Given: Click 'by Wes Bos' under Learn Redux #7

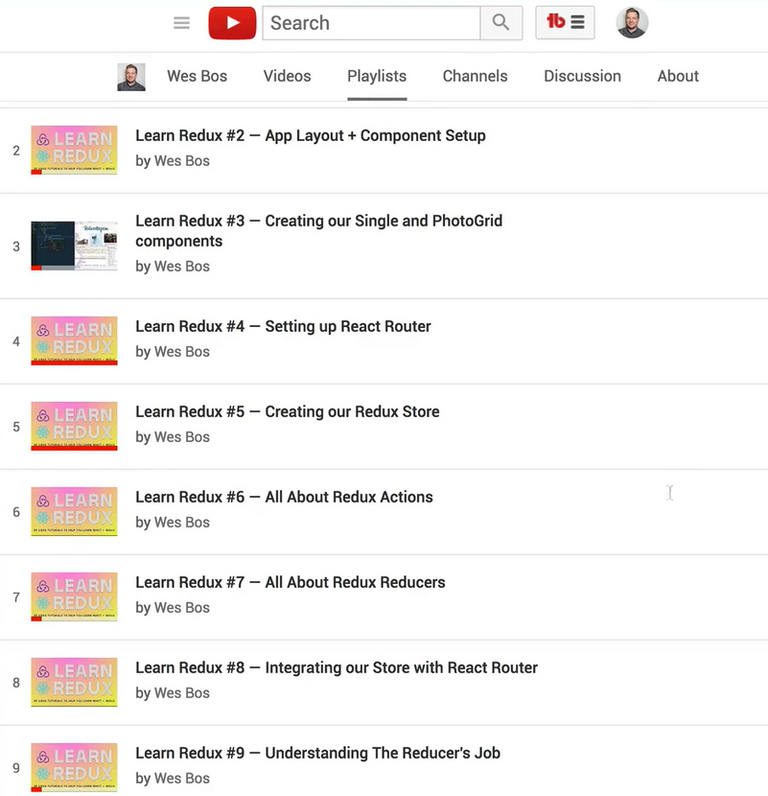Looking at the screenshot, I should click(172, 608).
